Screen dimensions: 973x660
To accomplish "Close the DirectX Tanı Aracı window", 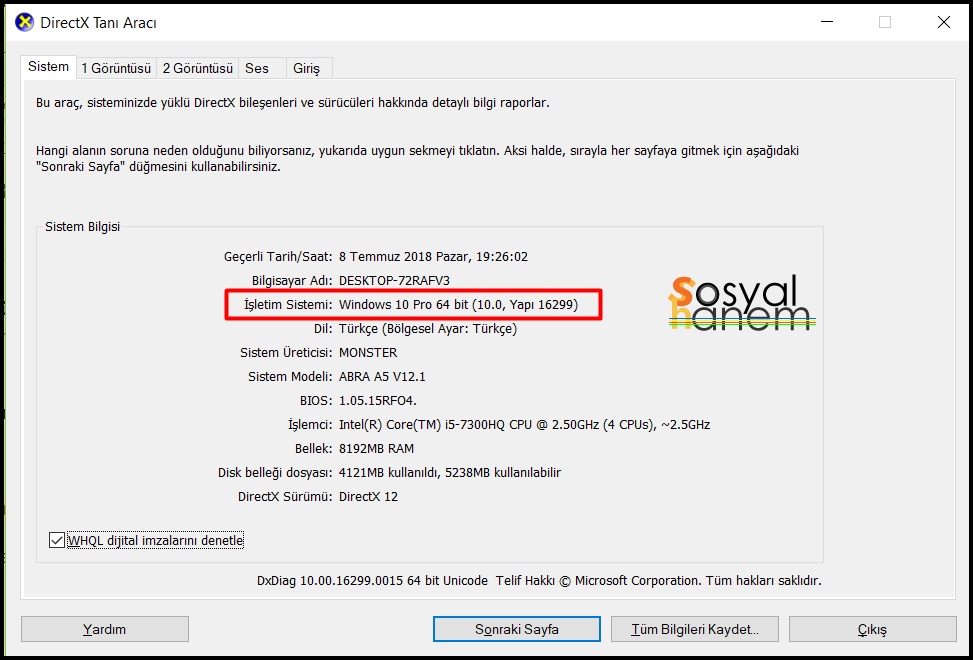I will pyautogui.click(x=943, y=22).
